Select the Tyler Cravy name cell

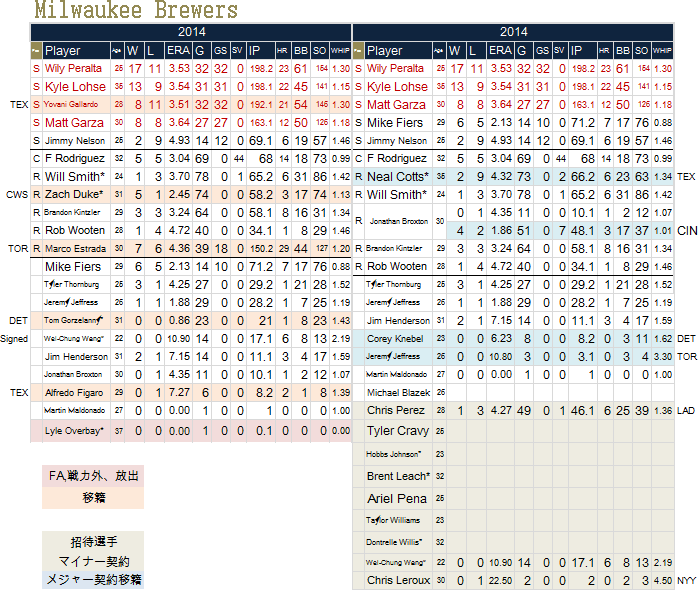point(398,431)
